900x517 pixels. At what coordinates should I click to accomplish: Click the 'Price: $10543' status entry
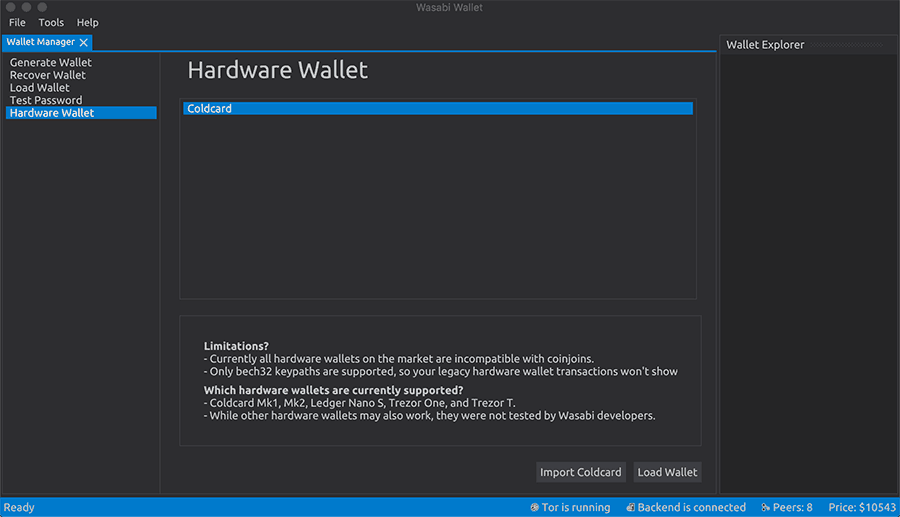coord(862,507)
